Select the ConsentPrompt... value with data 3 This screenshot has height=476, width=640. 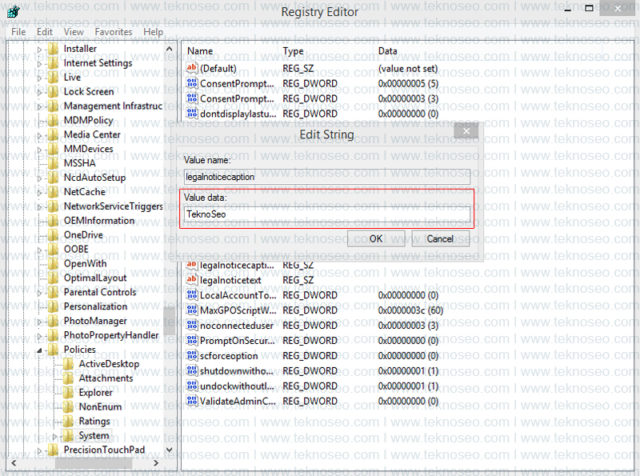237,98
